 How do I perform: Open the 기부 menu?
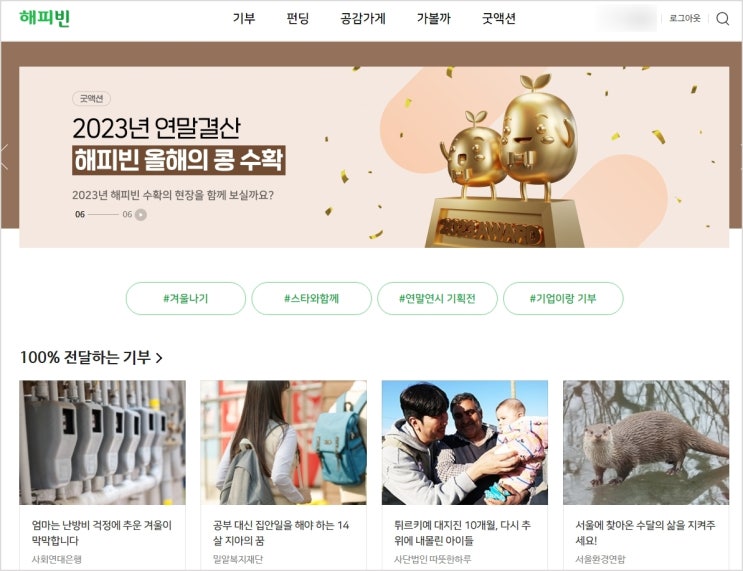[244, 18]
